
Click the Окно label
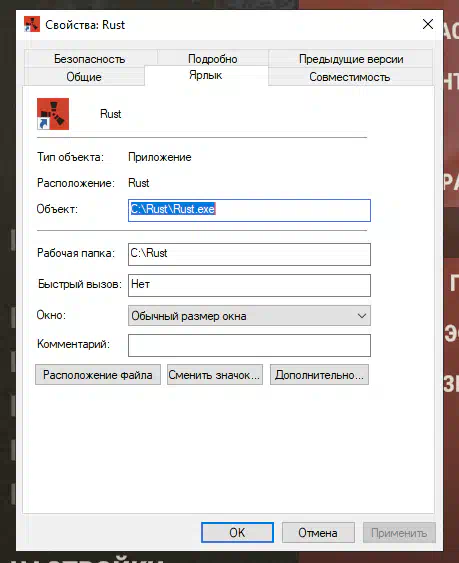(51, 315)
